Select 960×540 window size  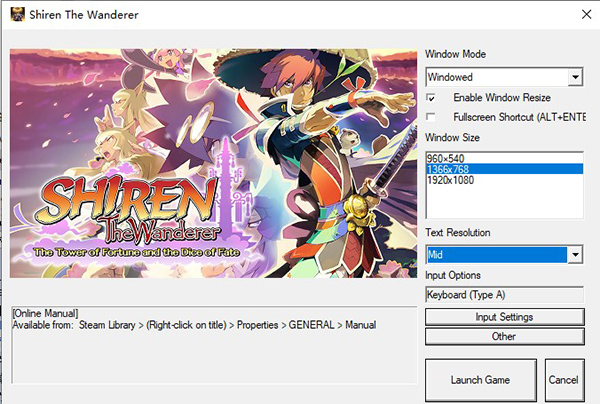click(x=505, y=158)
